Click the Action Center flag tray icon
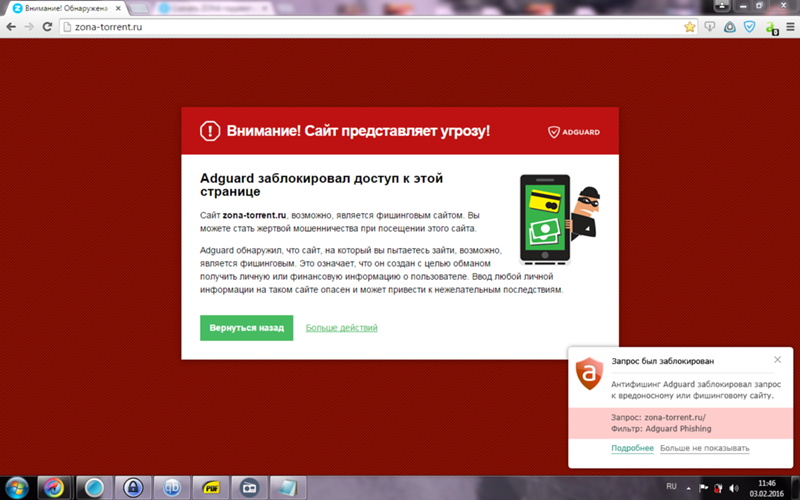This screenshot has height=500, width=800. pos(704,488)
